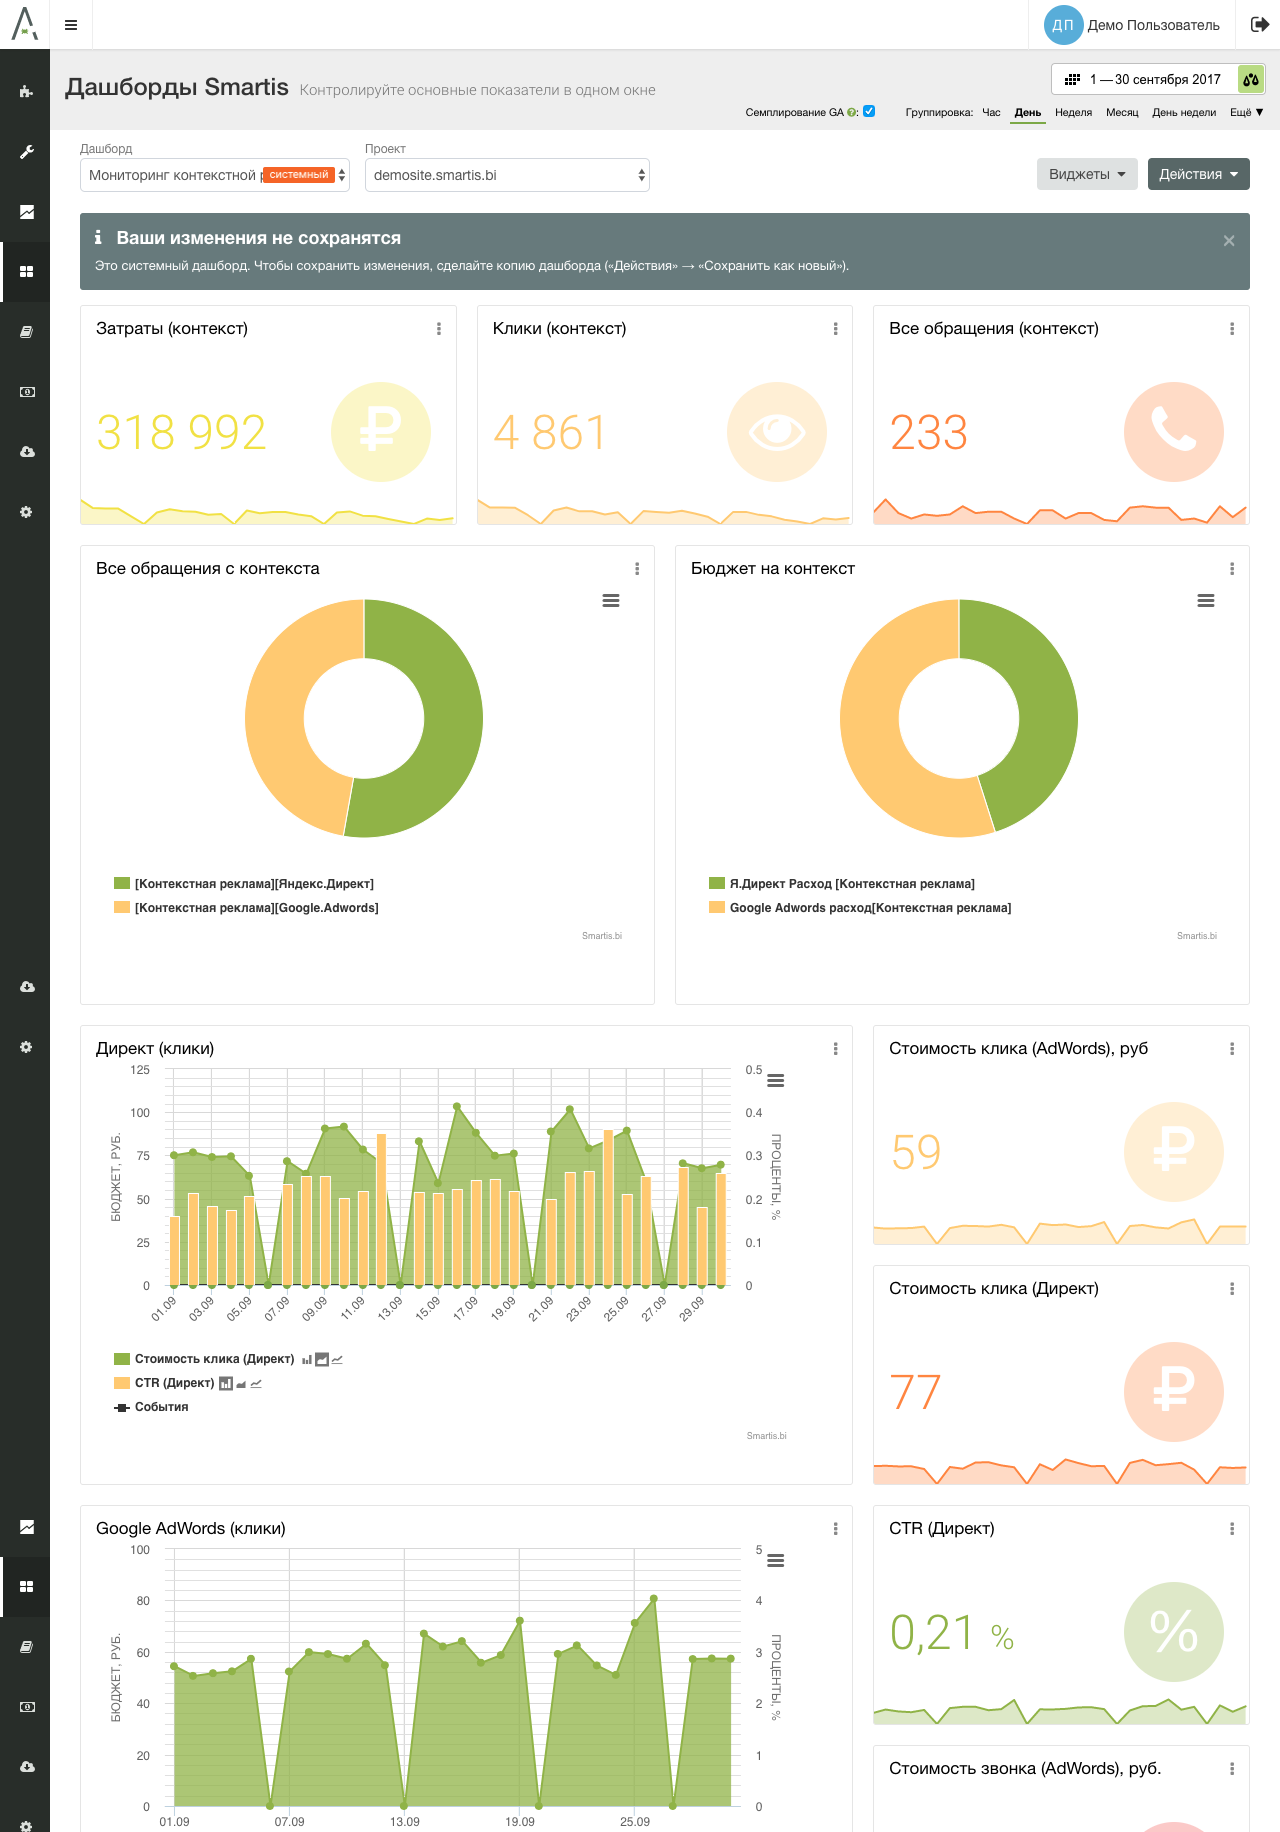1280x1832 pixels.
Task: Open options menu for CTR (Директ) widget
Action: [x=1231, y=1529]
